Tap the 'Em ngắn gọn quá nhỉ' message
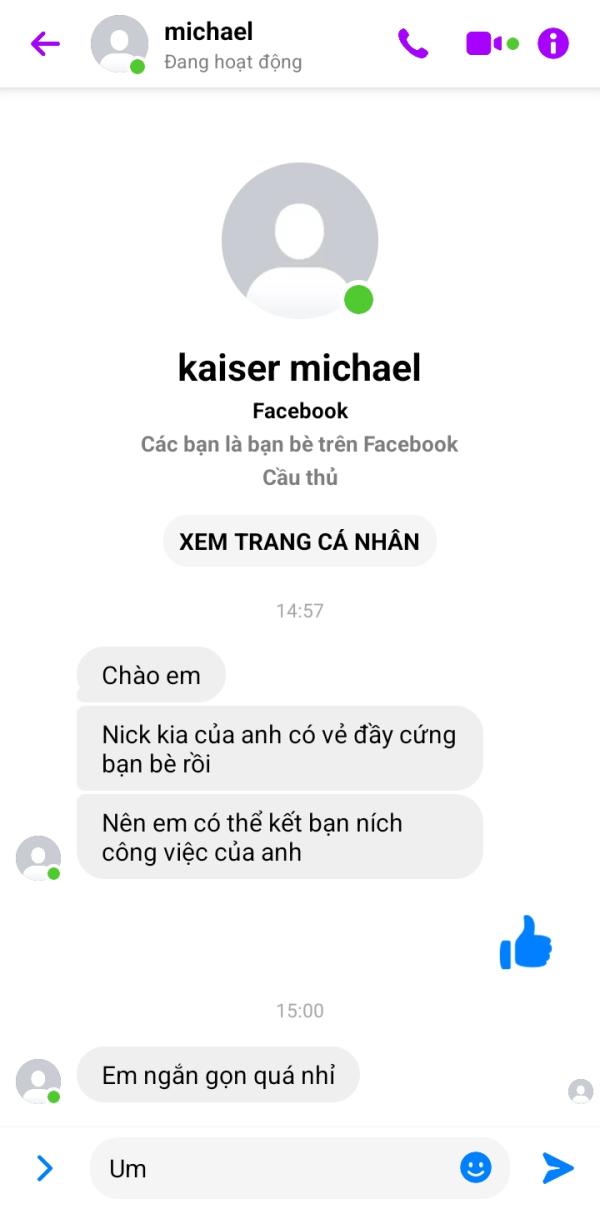Screen dimensions: 600x1209 [x=218, y=1075]
